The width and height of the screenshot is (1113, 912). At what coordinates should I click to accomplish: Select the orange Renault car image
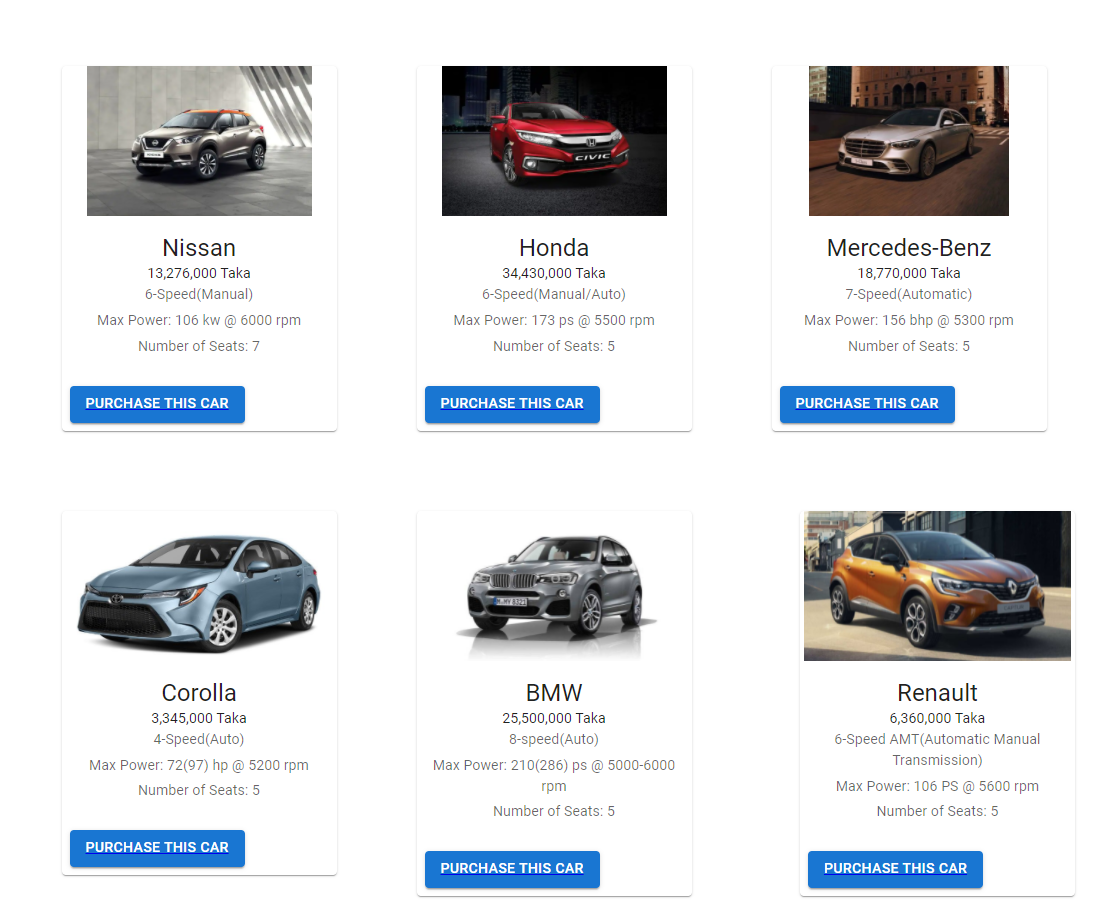(937, 586)
